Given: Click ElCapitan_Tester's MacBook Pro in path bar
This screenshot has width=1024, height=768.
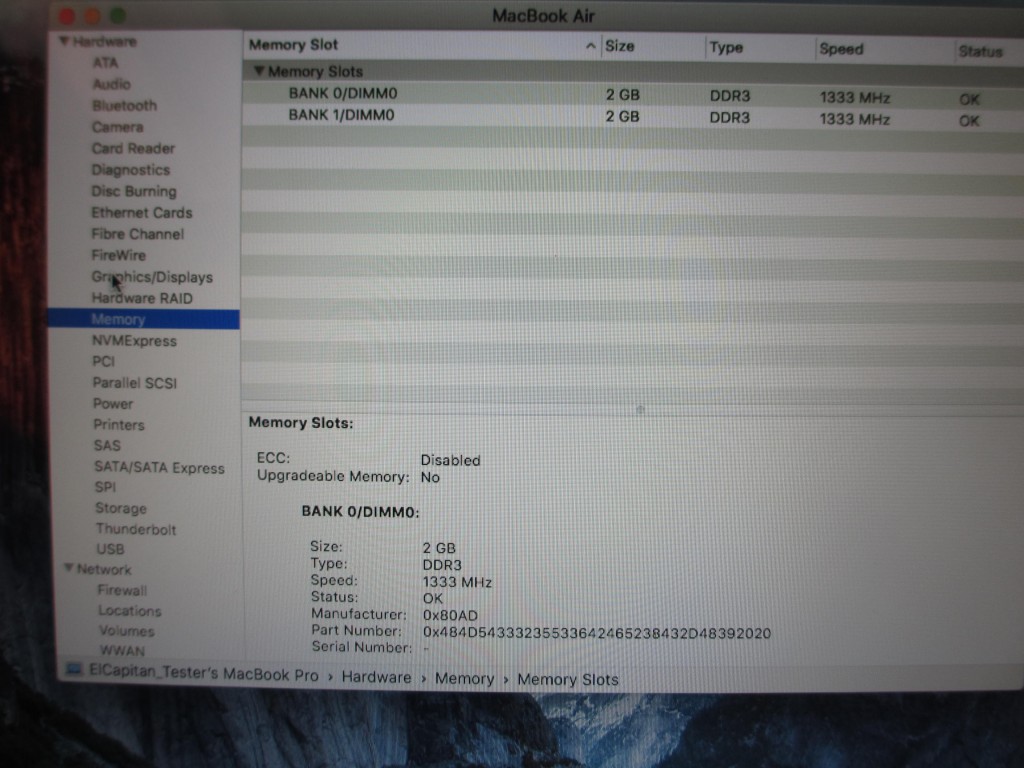Looking at the screenshot, I should [204, 675].
